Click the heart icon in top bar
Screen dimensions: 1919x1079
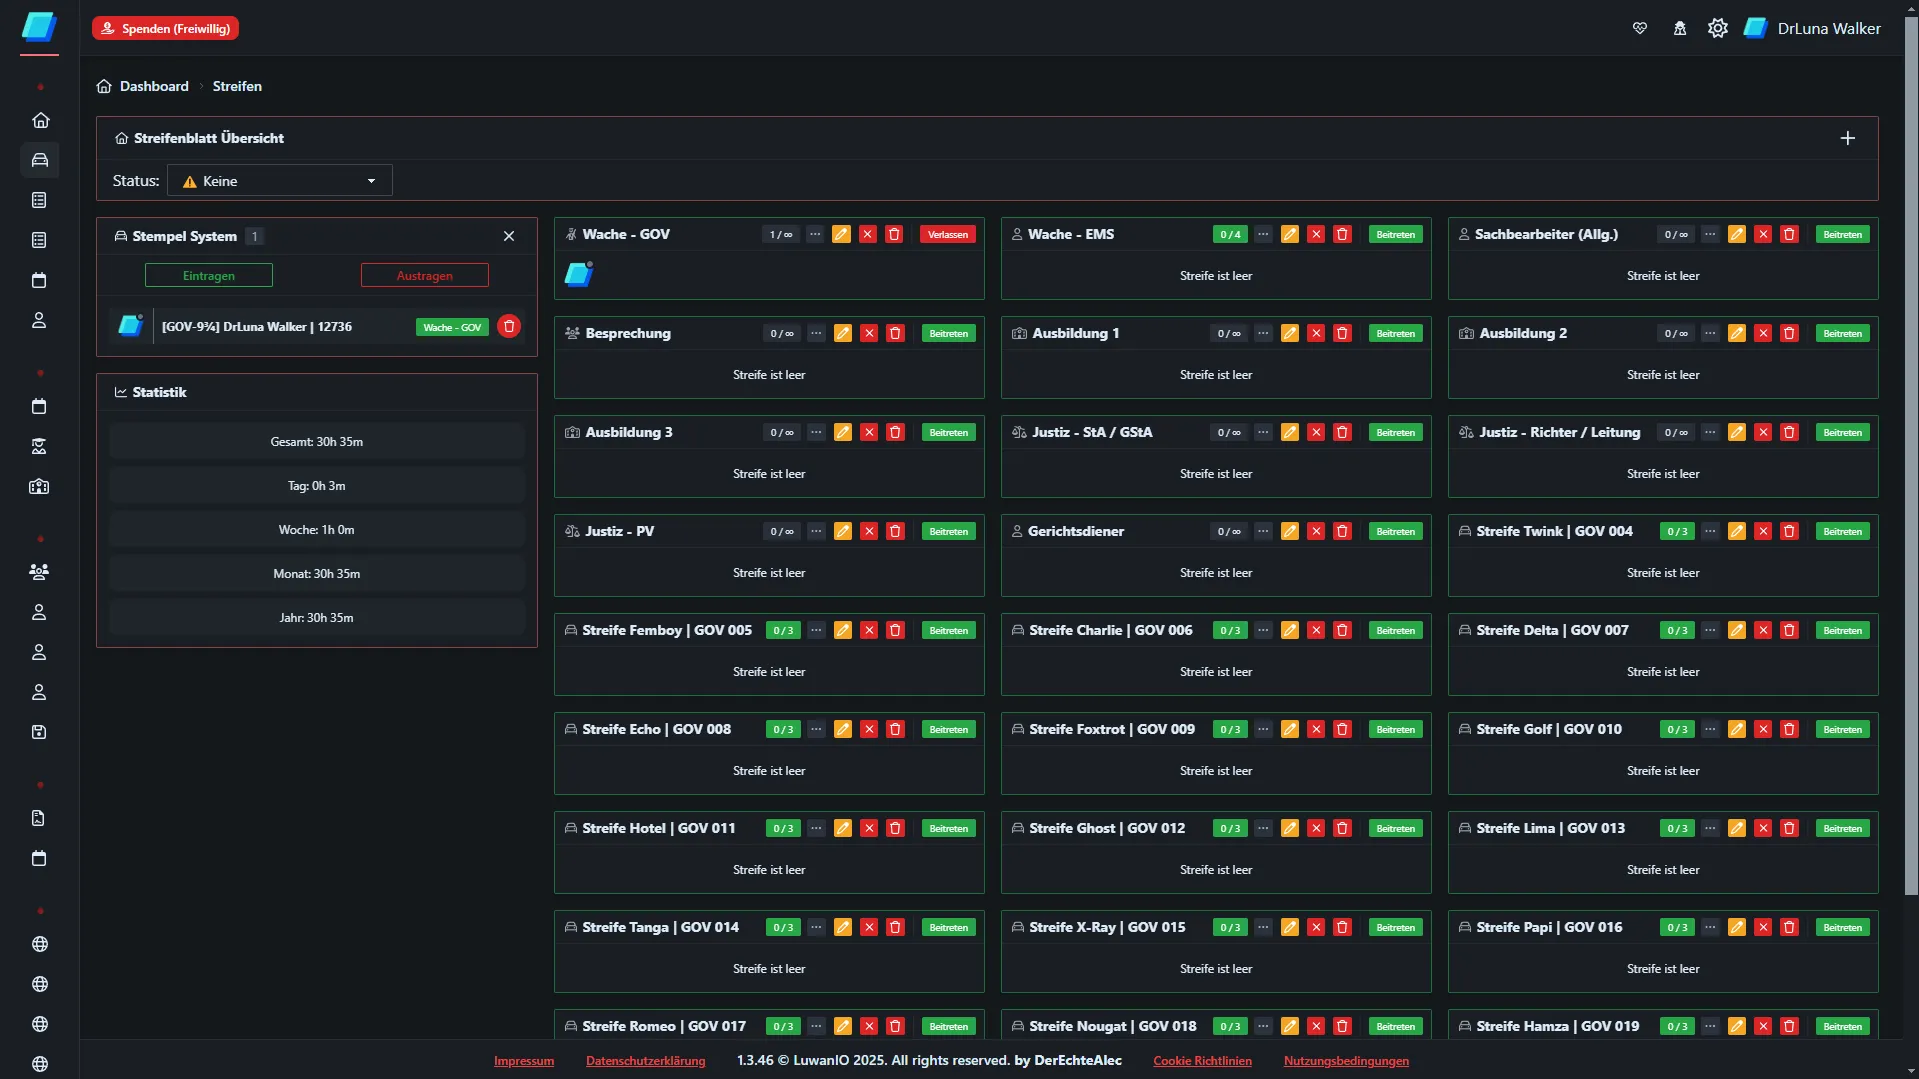pyautogui.click(x=1640, y=28)
